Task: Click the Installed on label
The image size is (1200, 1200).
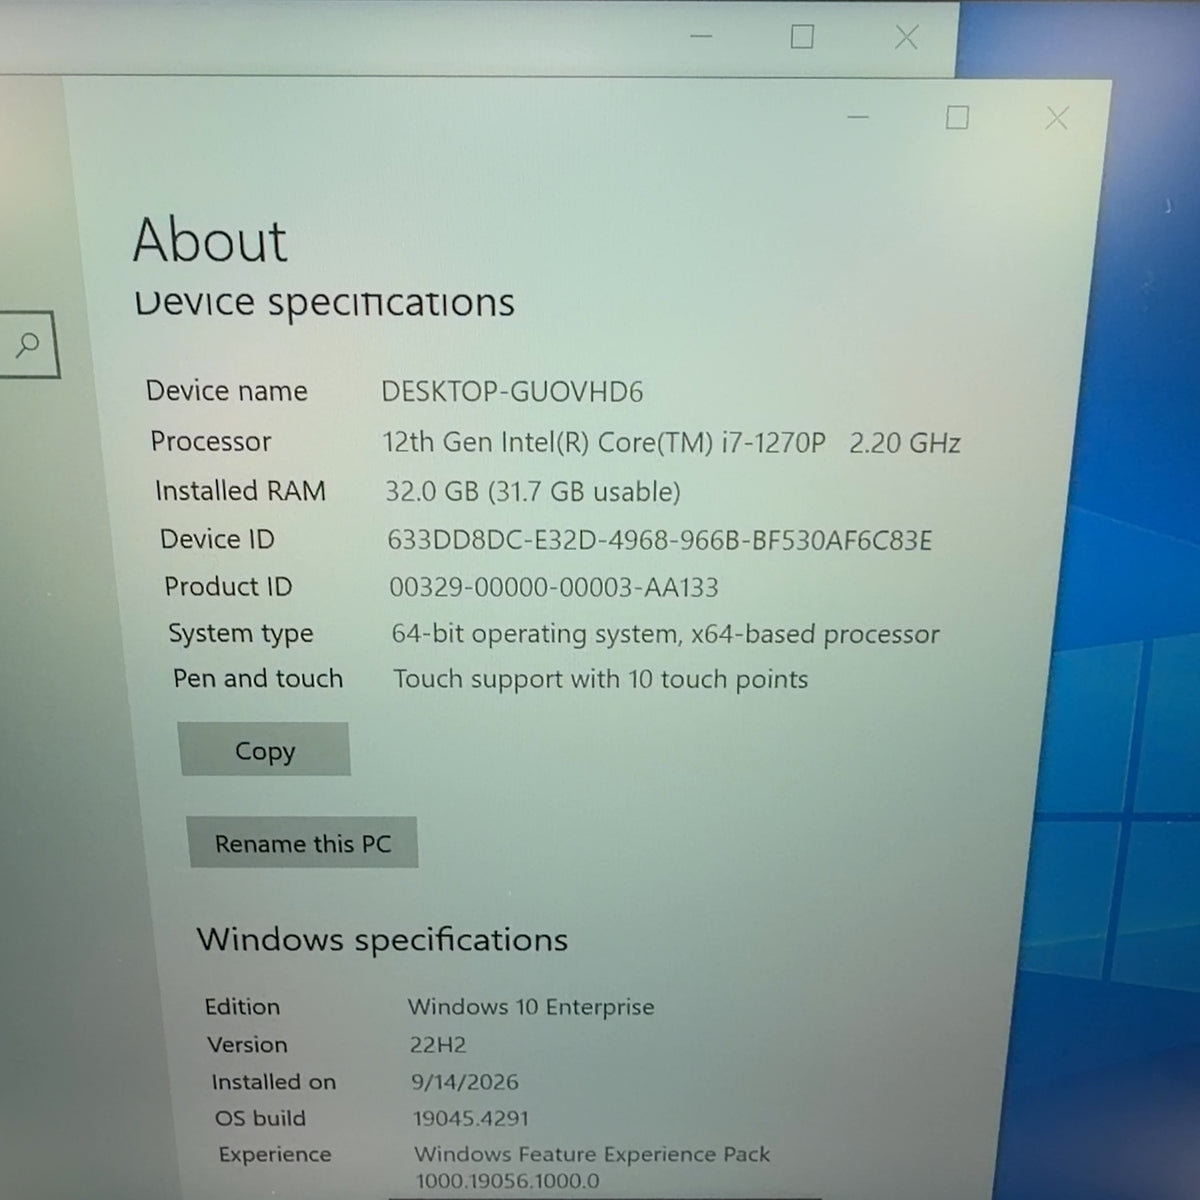Action: (x=274, y=1082)
